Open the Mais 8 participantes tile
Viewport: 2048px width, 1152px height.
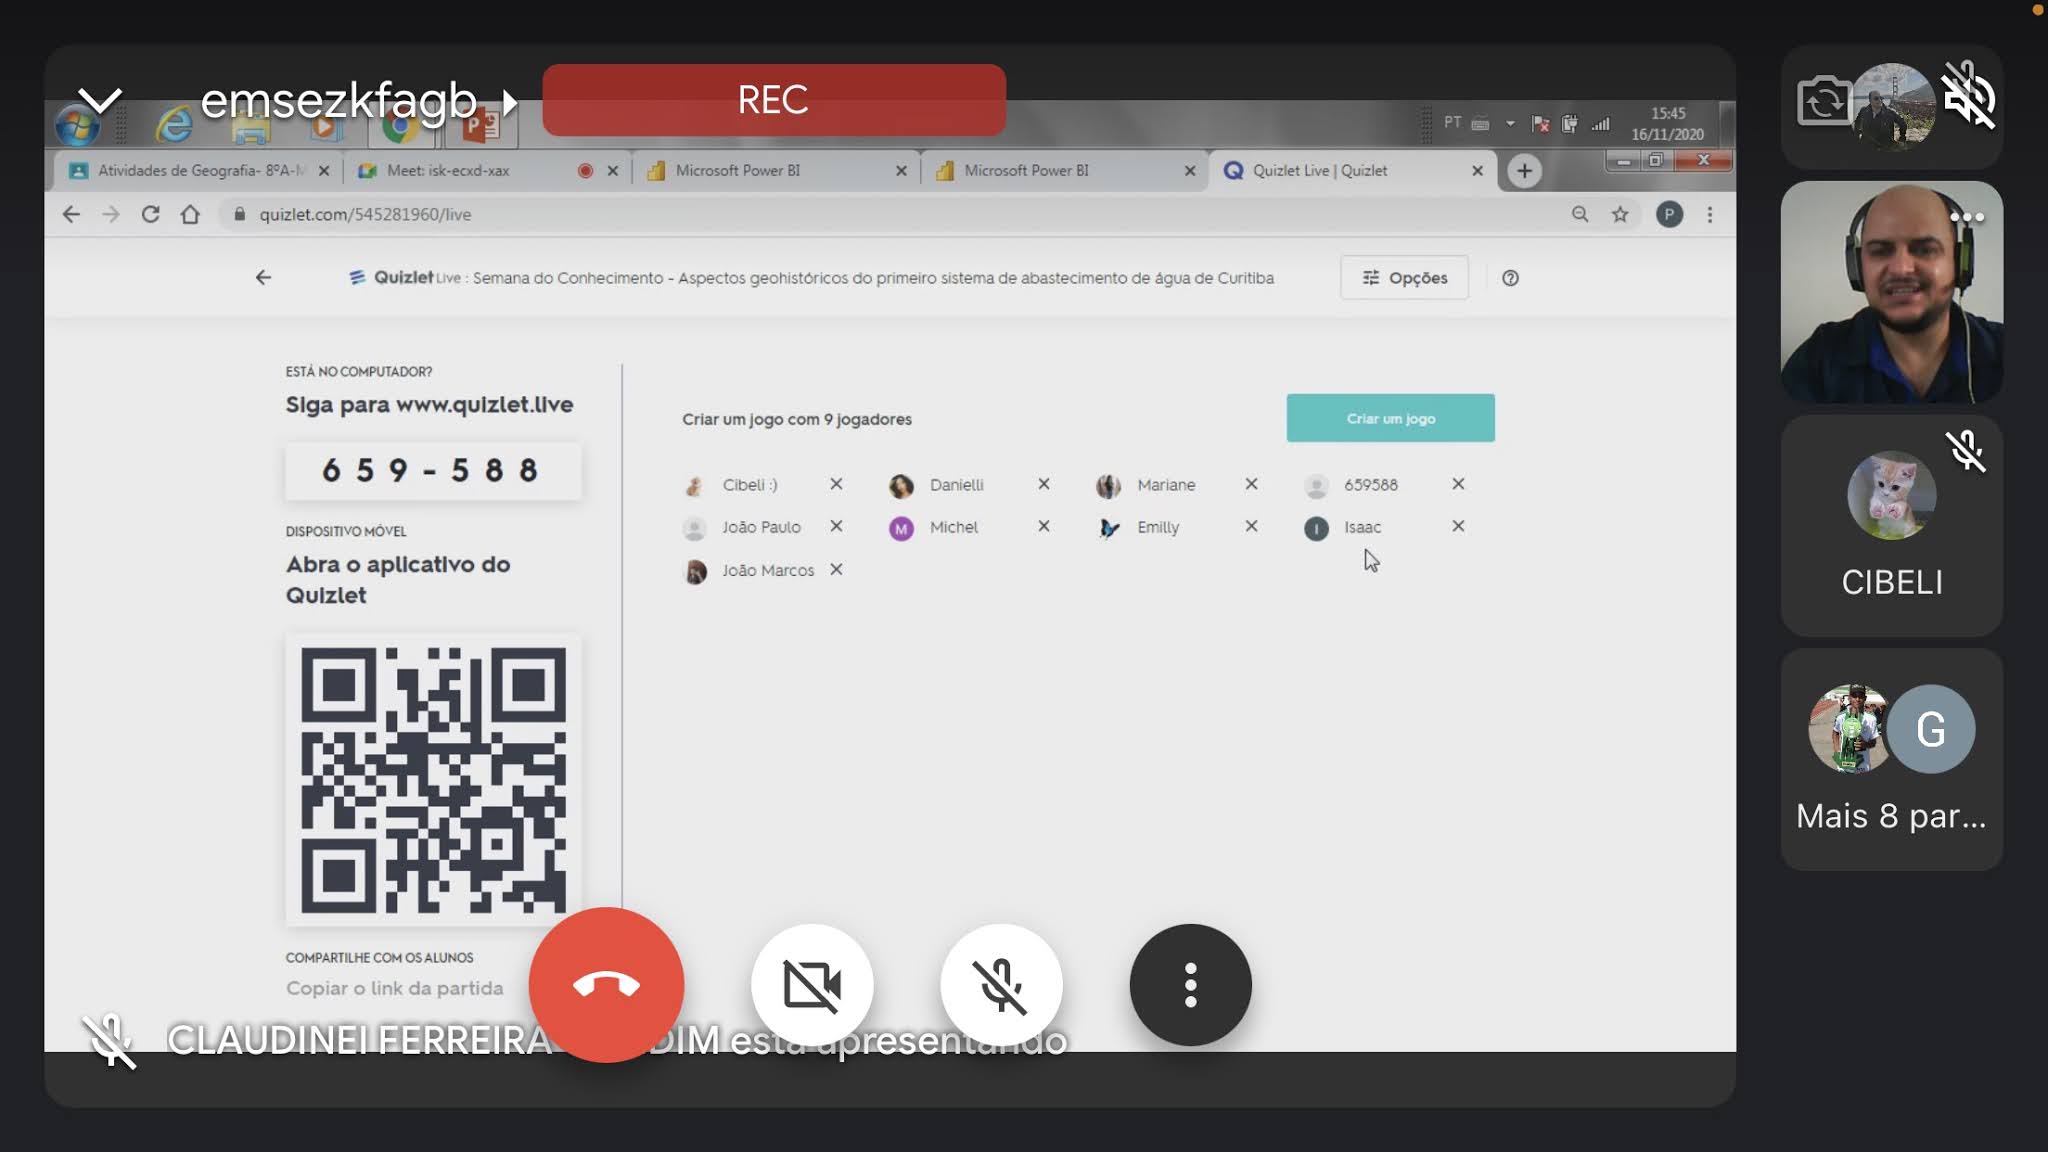click(1891, 760)
